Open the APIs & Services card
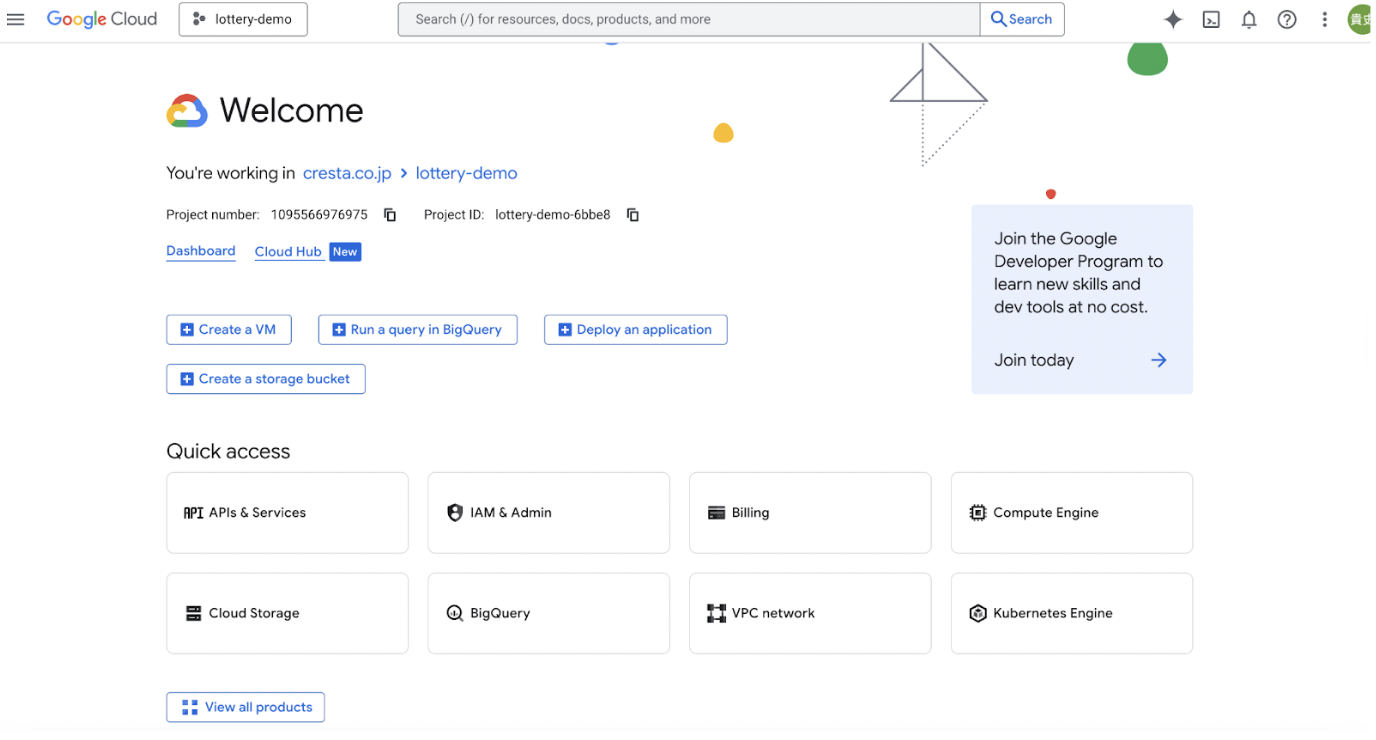The image size is (1376, 740). coord(287,513)
